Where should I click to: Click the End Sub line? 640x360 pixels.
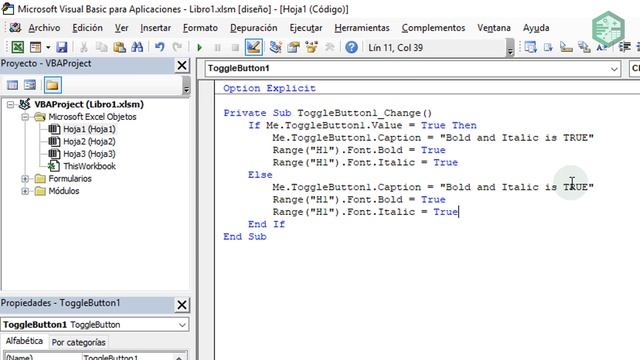coord(245,236)
